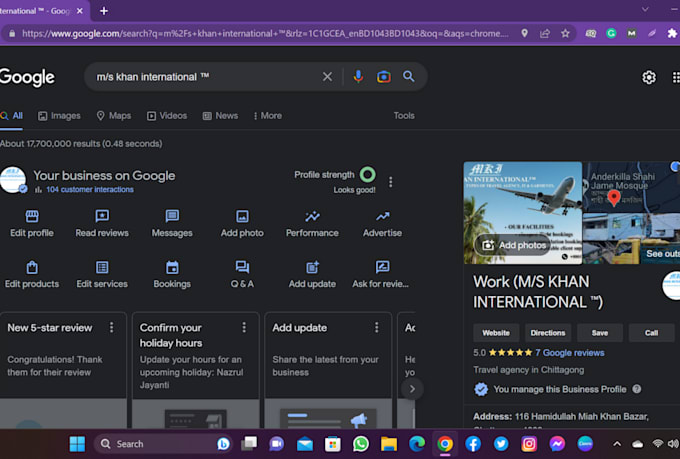Expand the More search filters menu
This screenshot has height=459, width=680.
tap(268, 116)
